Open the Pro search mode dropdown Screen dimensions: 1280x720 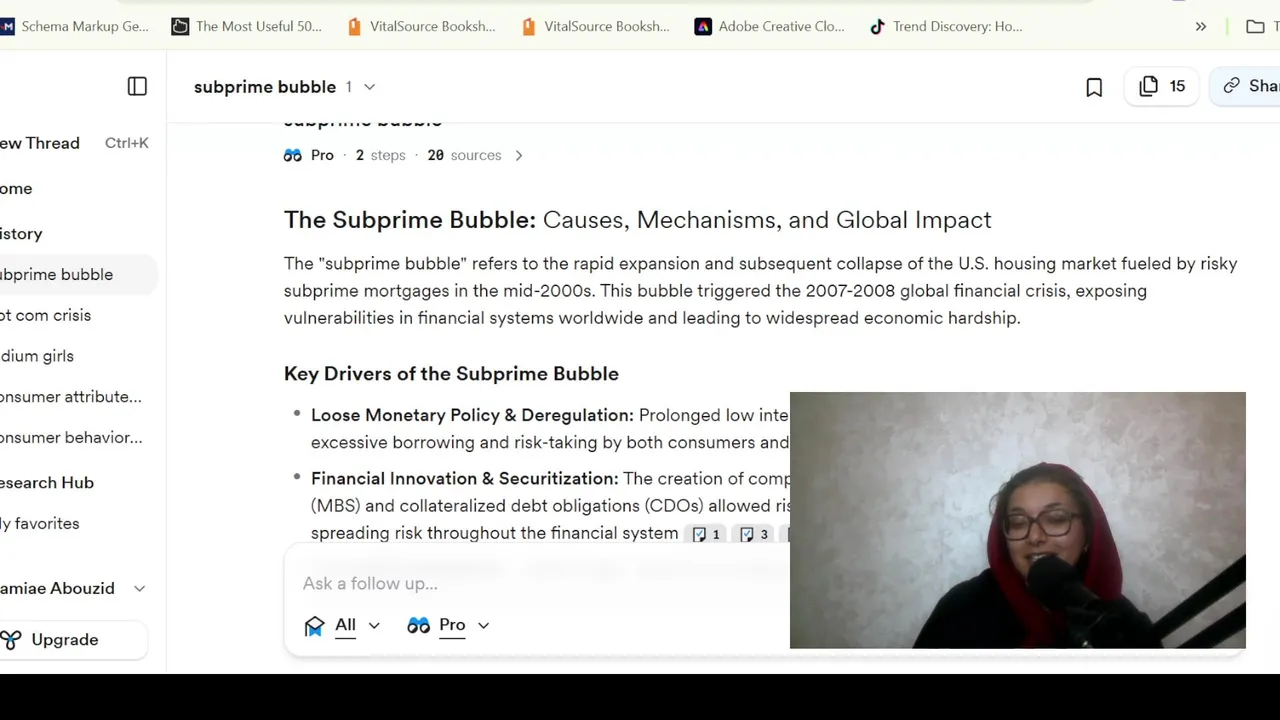pos(449,625)
